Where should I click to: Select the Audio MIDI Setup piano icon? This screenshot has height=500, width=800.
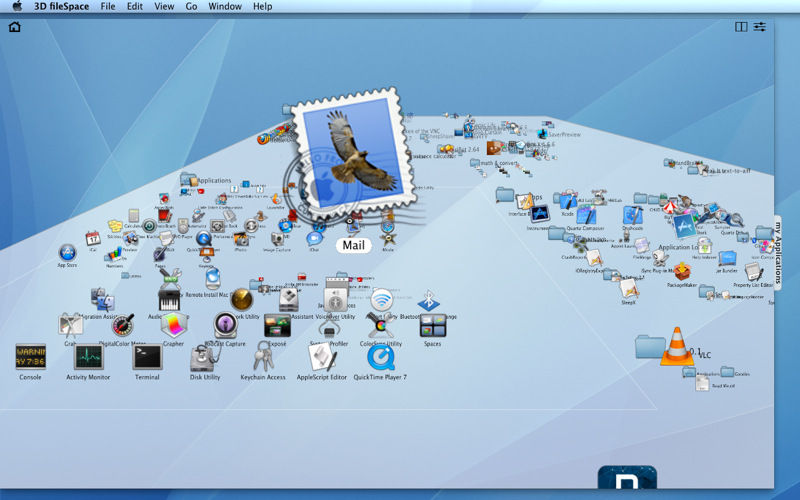tap(169, 300)
